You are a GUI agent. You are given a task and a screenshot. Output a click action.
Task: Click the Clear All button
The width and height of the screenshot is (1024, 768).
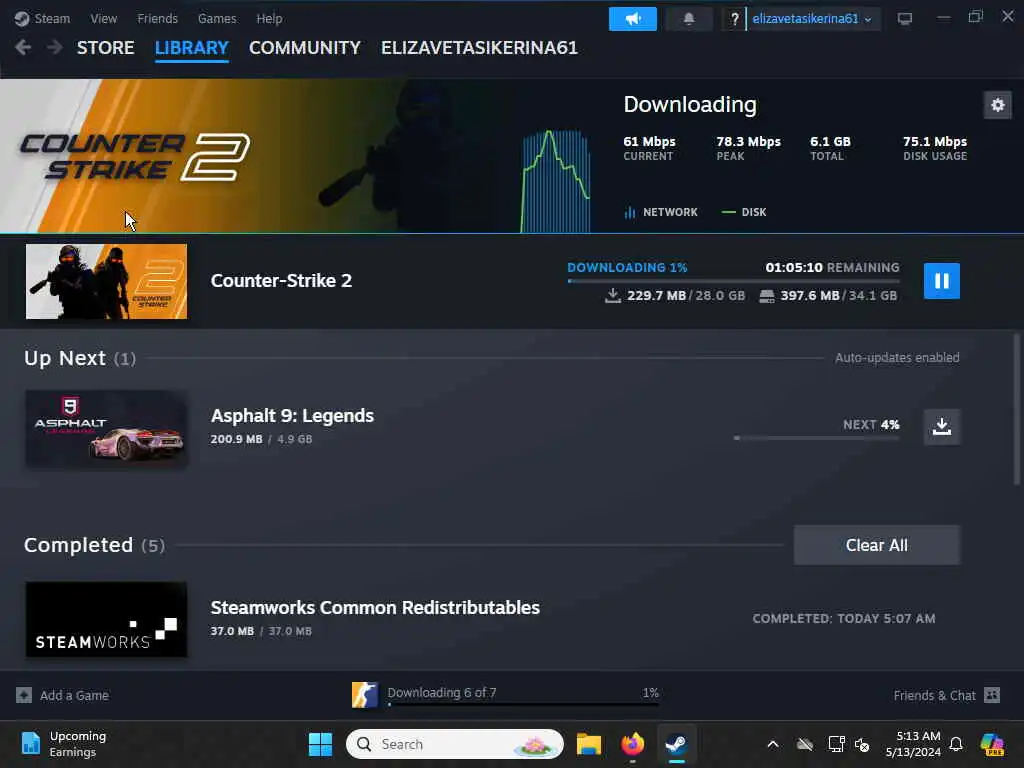pyautogui.click(x=876, y=545)
